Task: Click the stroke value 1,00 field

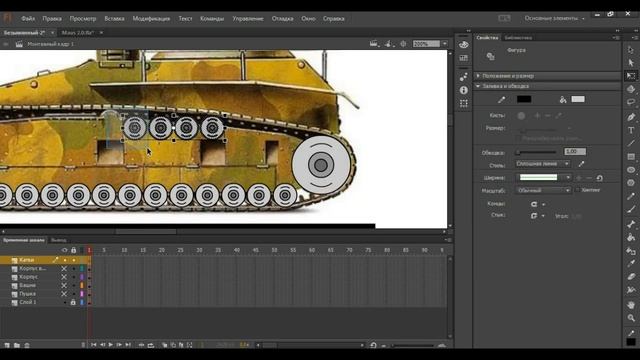Action: click(575, 151)
